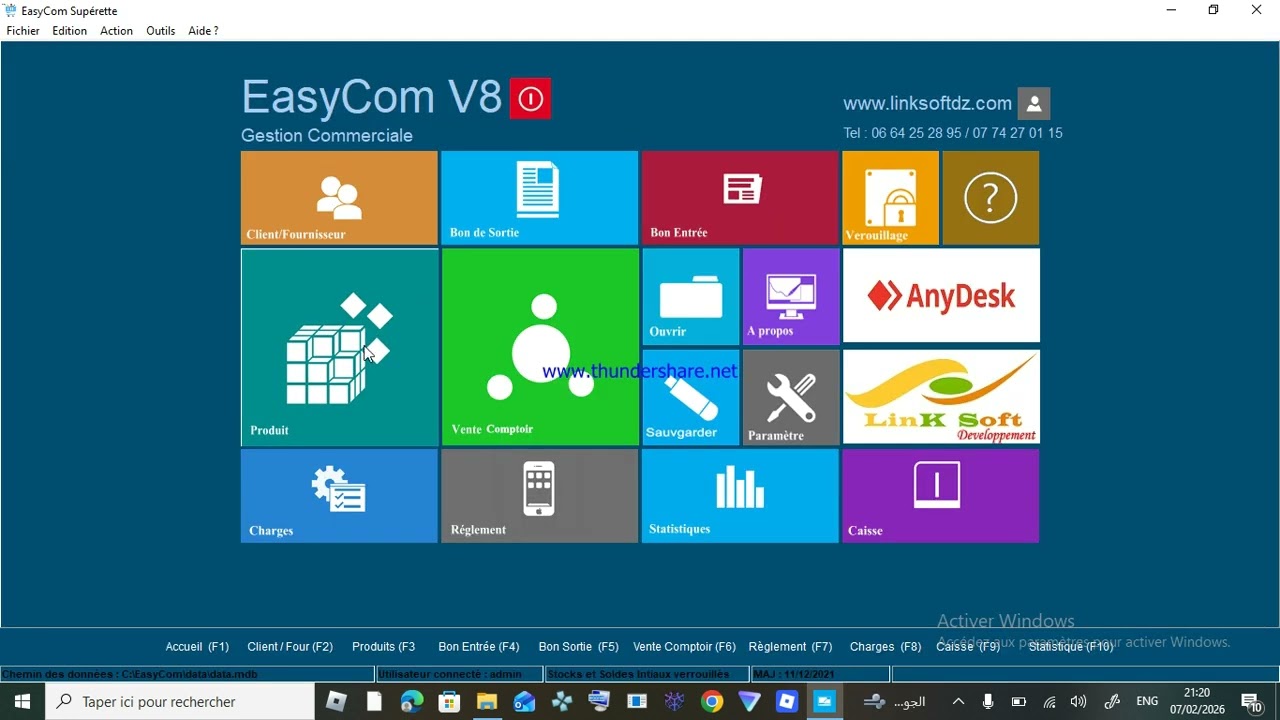Image resolution: width=1280 pixels, height=720 pixels.
Task: Open the Charges tile
Action: (x=339, y=496)
